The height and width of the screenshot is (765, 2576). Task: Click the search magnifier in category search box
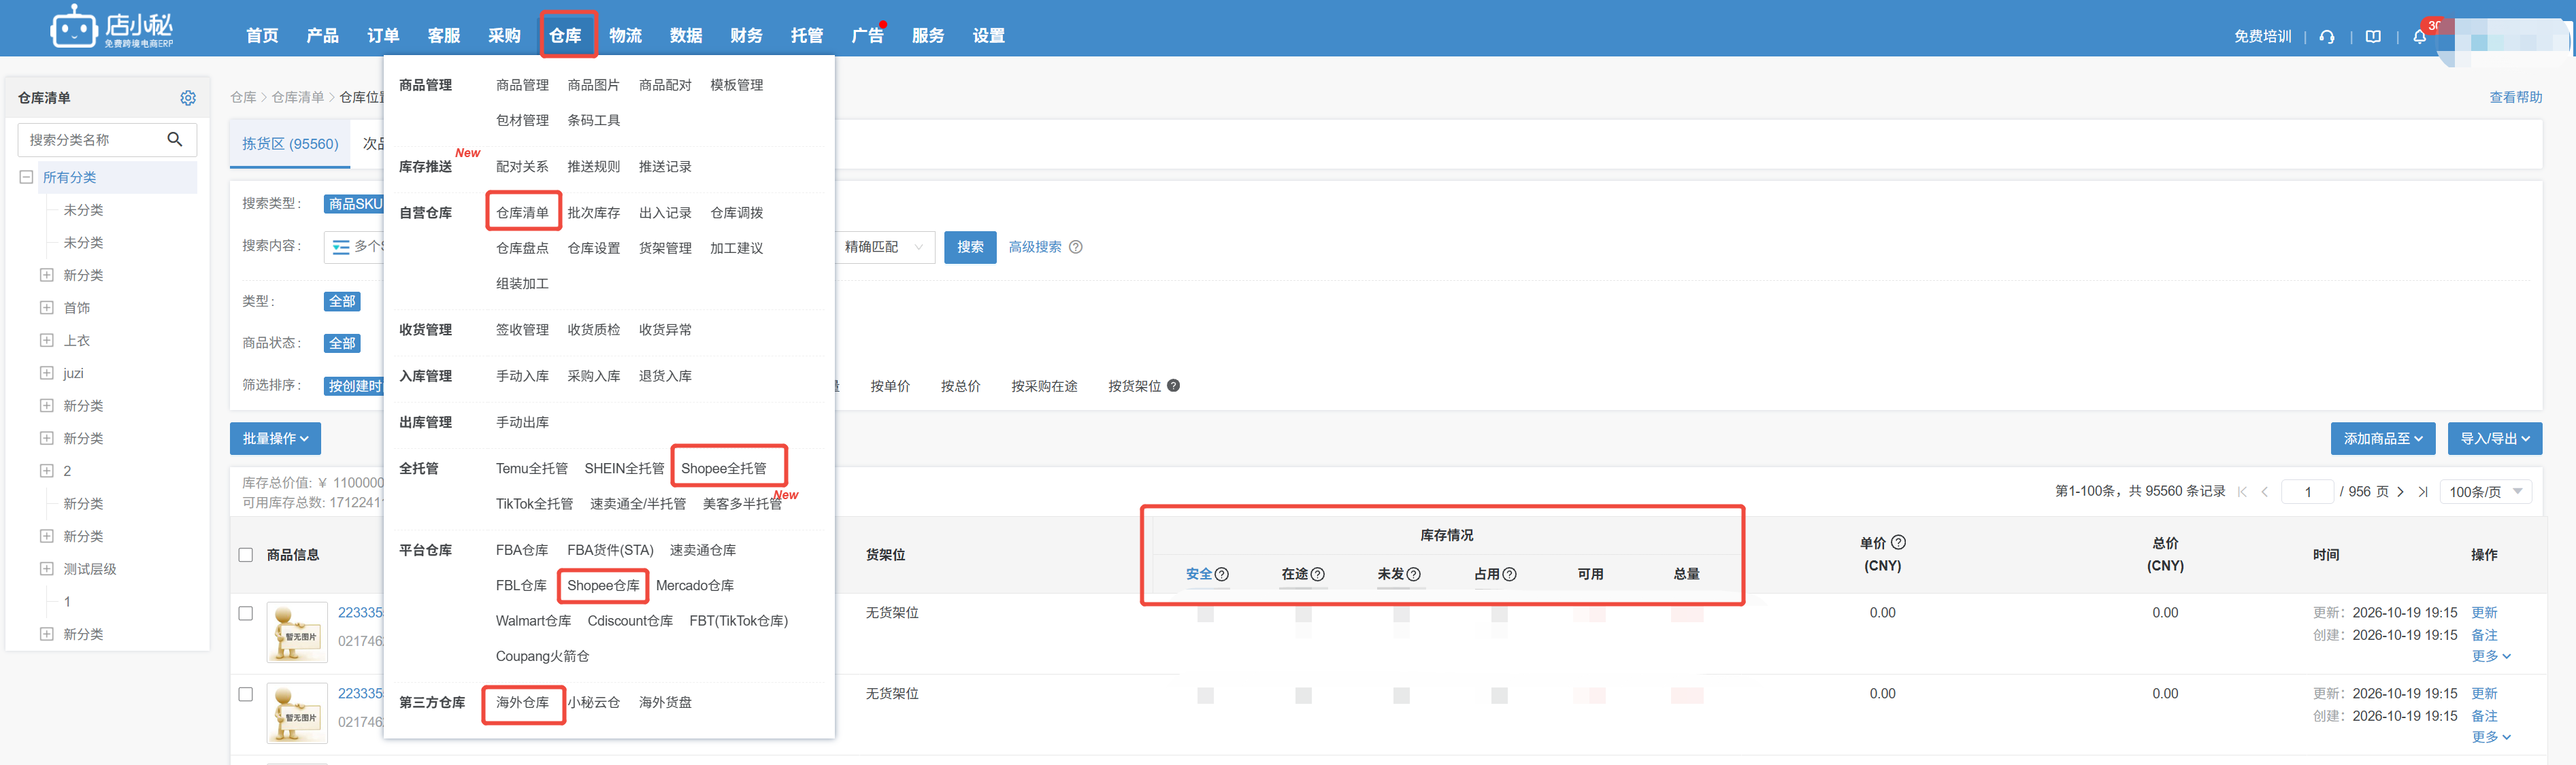point(175,139)
